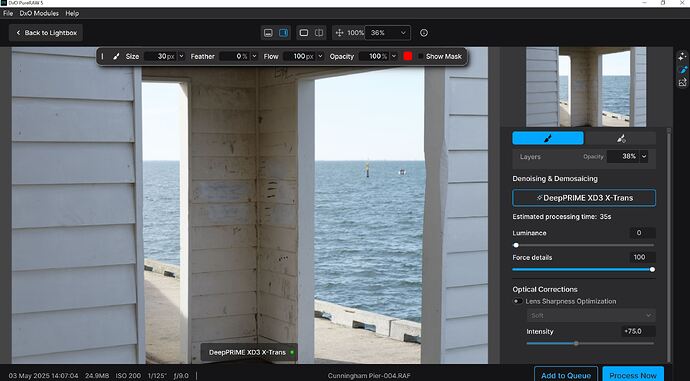Toggle filmstrip display icon

point(268,33)
